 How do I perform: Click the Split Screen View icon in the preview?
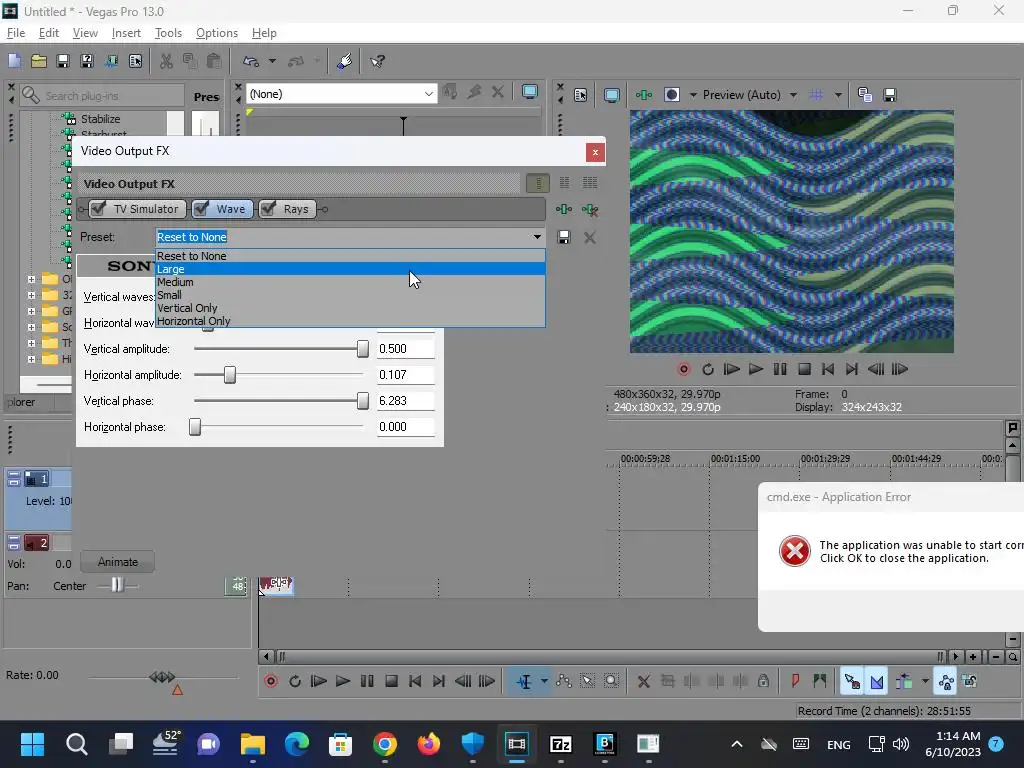click(x=671, y=95)
